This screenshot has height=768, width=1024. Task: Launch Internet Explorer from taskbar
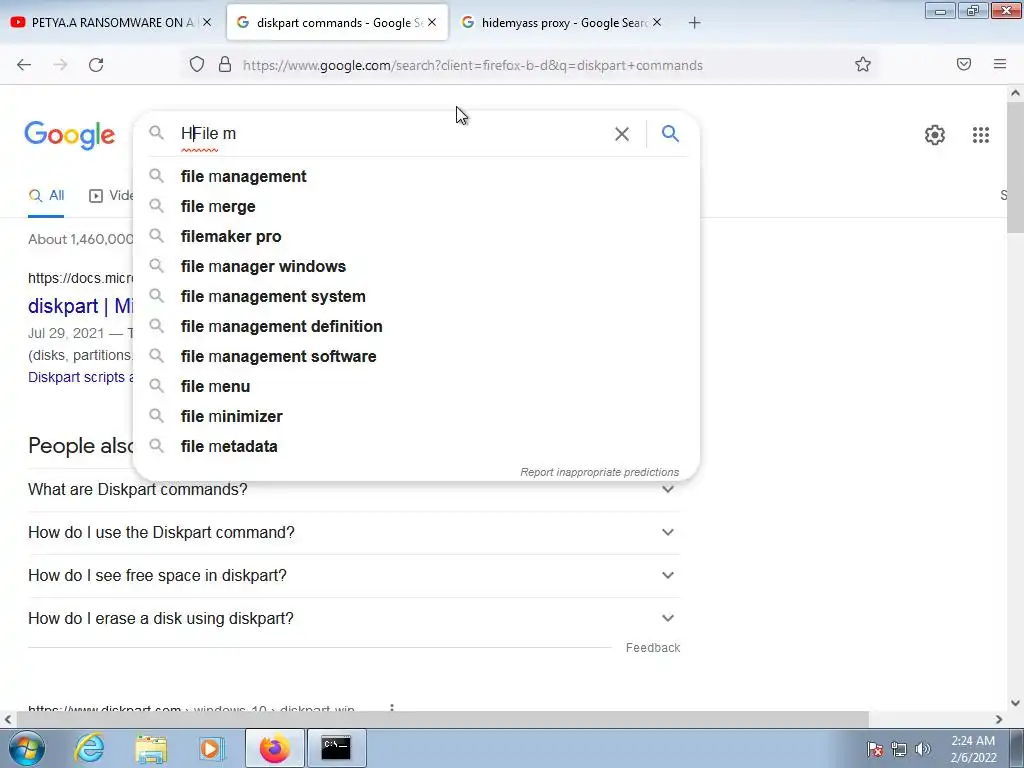coord(89,748)
